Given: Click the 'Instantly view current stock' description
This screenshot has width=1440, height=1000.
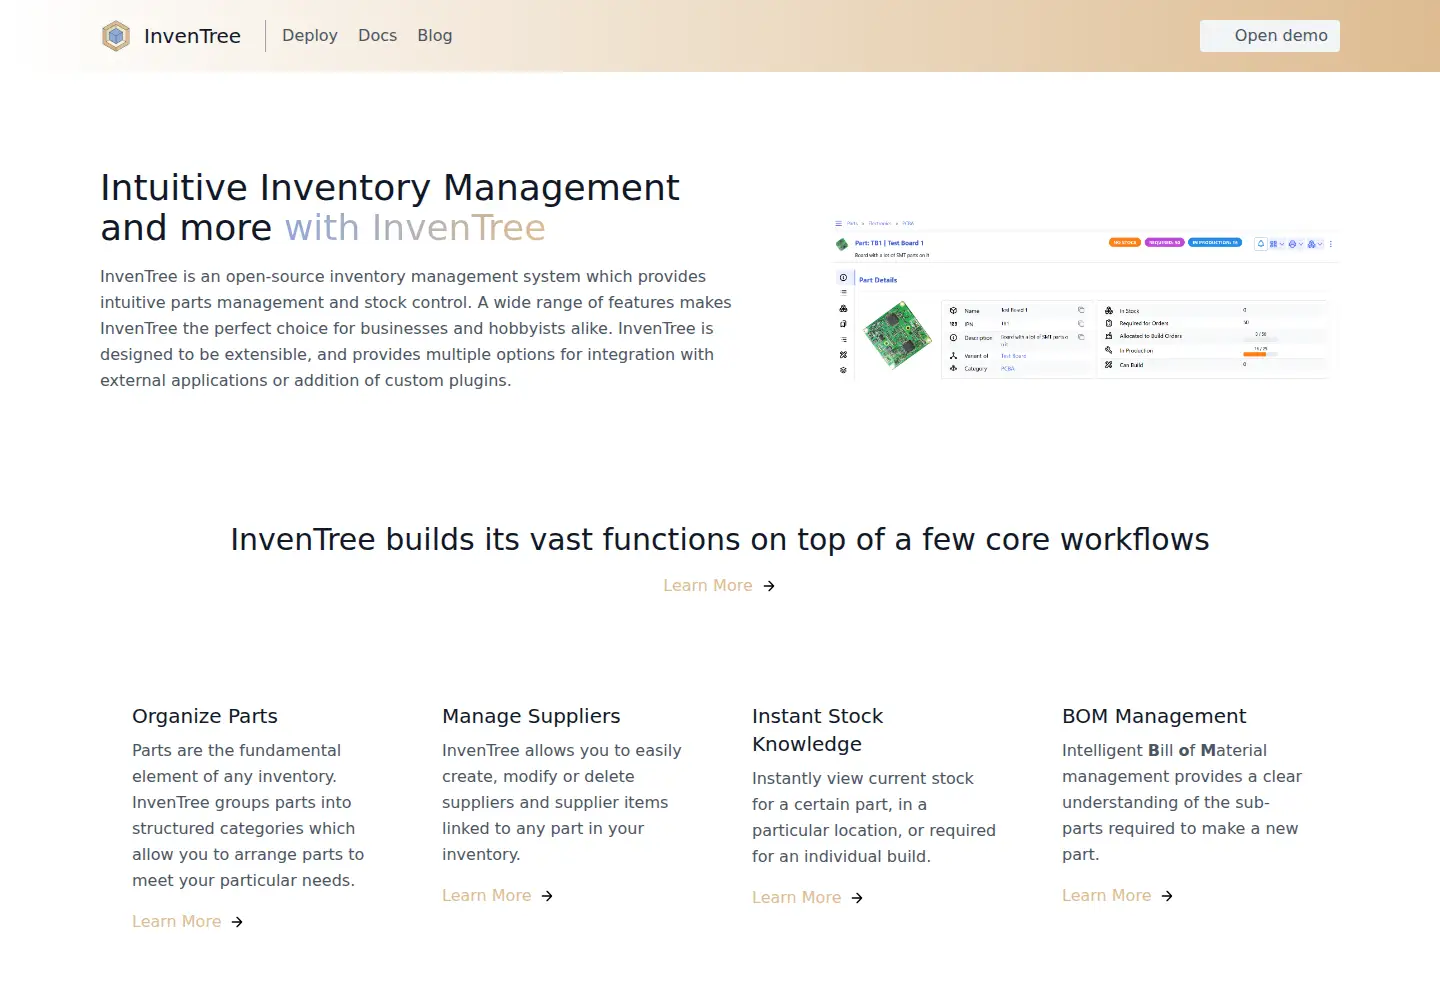Looking at the screenshot, I should click(874, 817).
